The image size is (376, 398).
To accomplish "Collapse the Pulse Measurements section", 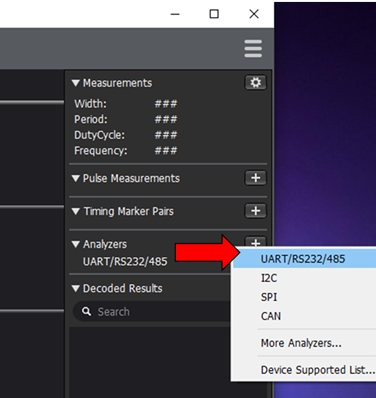I will tap(76, 178).
